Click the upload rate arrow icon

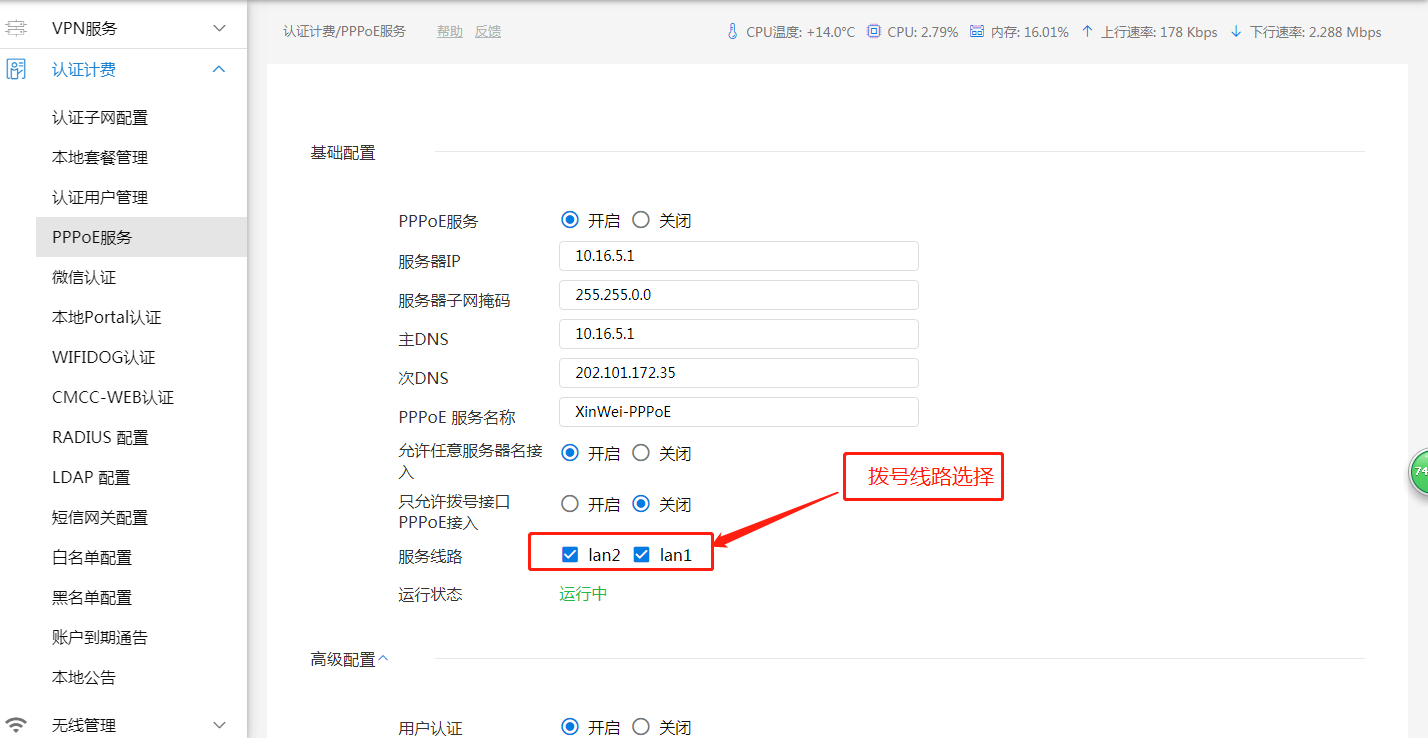tap(1087, 32)
